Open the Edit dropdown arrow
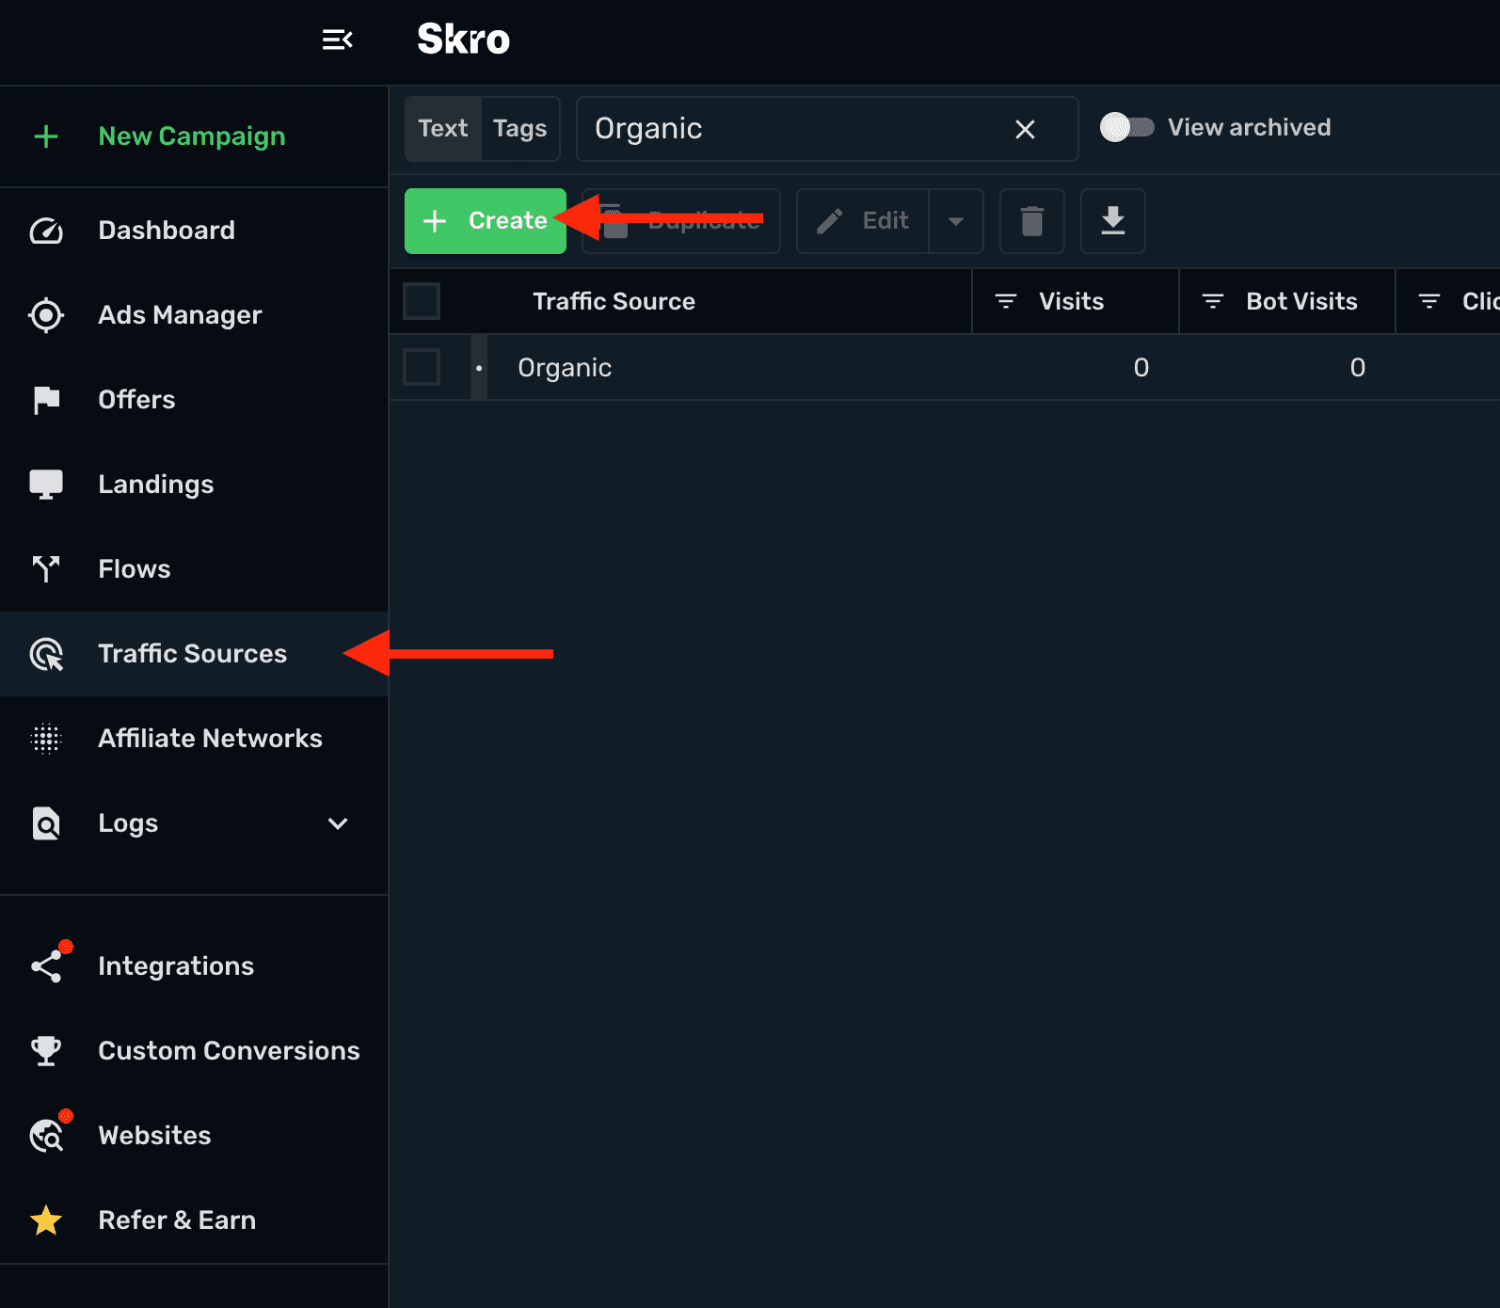 [956, 221]
